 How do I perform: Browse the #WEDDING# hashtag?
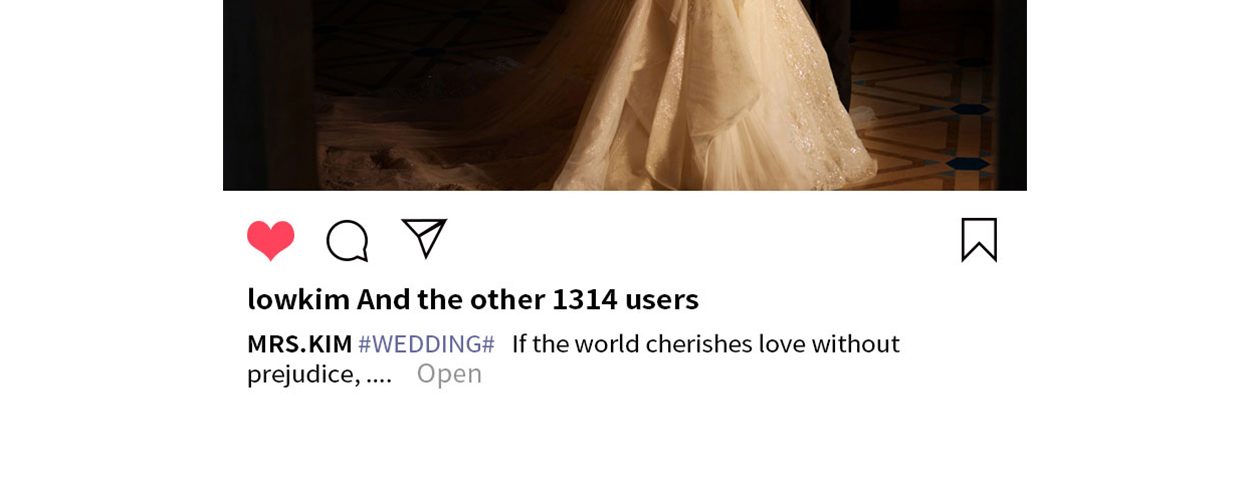(x=426, y=344)
